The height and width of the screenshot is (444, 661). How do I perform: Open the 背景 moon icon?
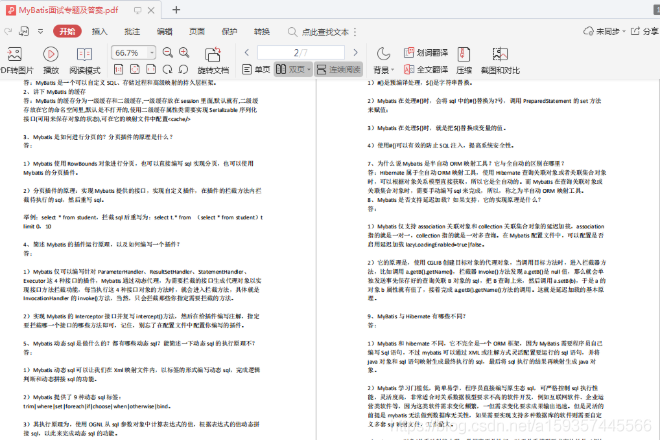tap(383, 54)
